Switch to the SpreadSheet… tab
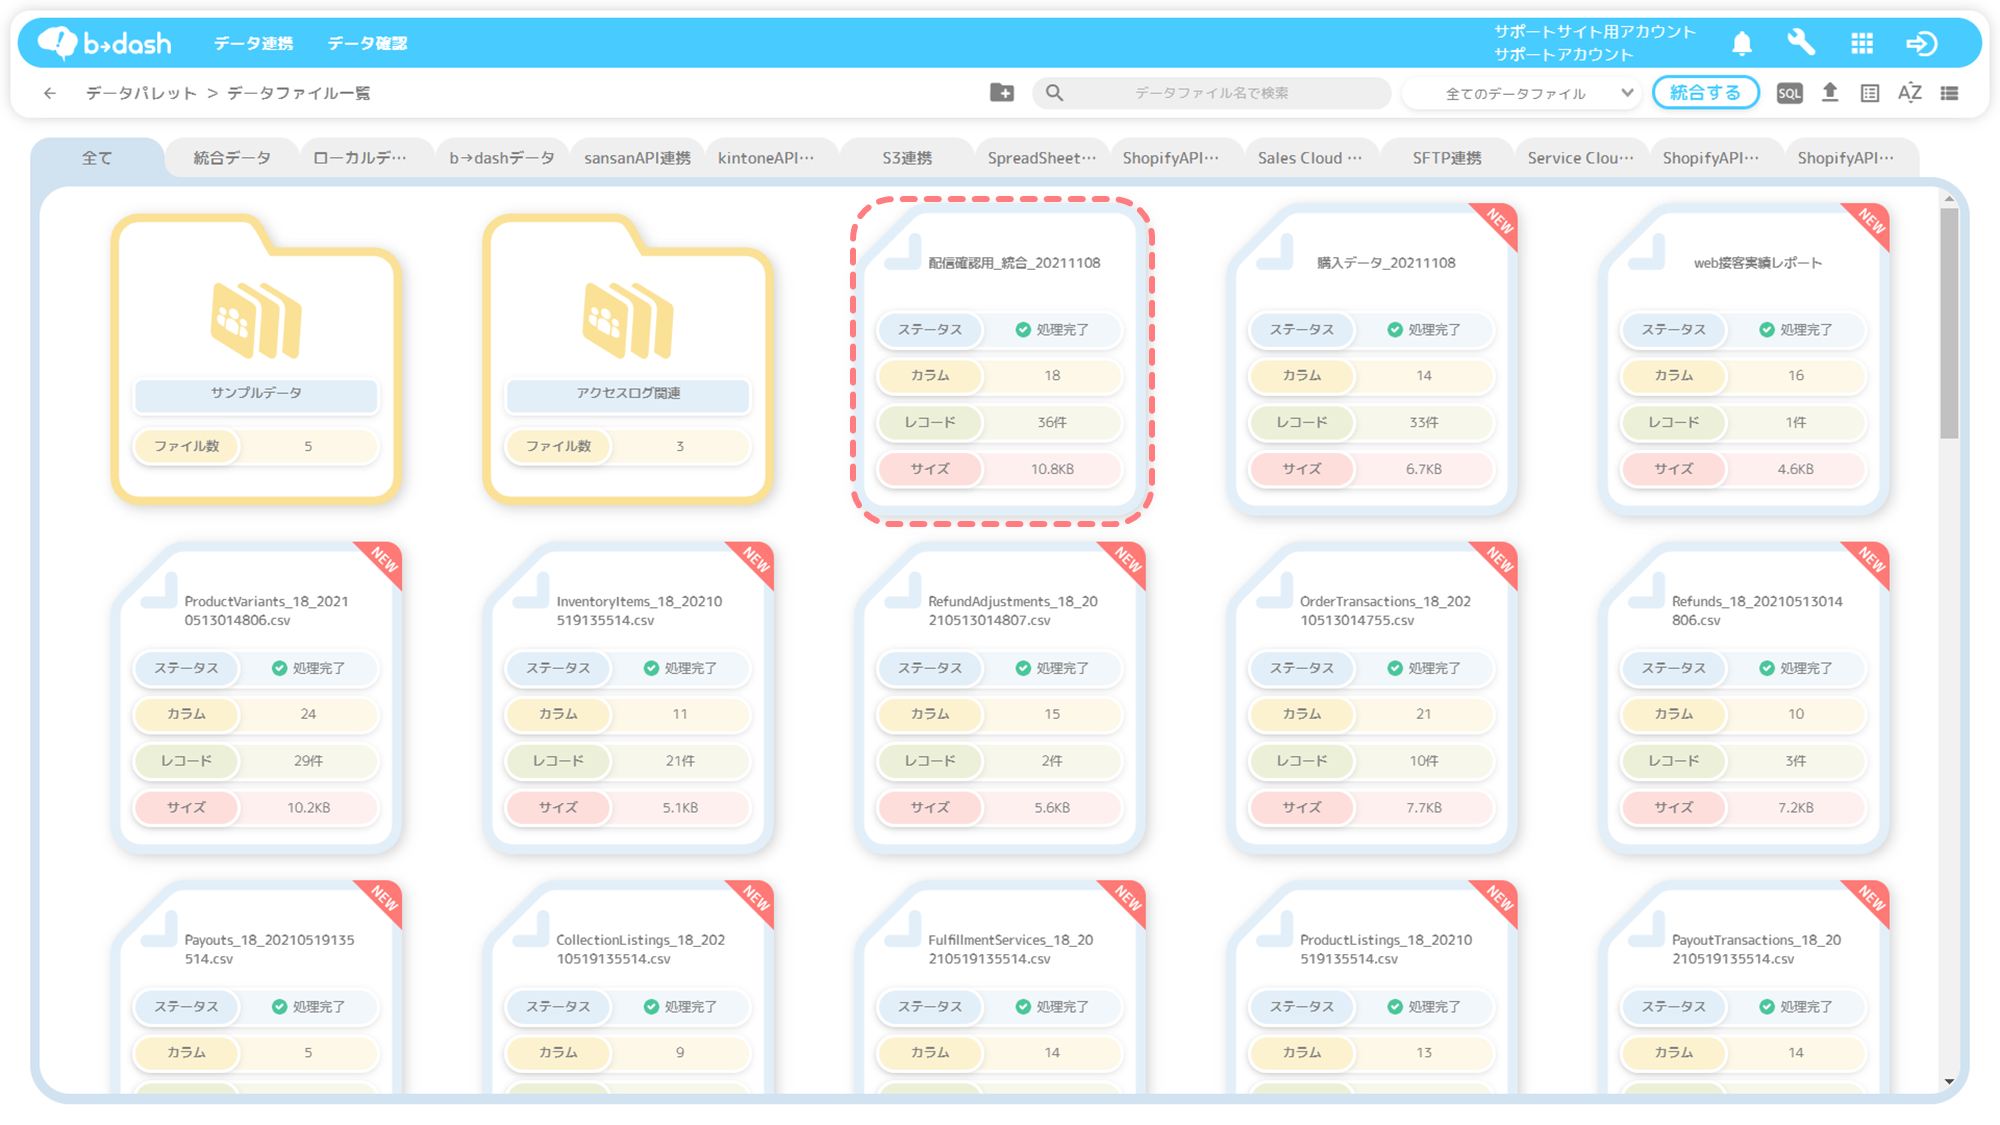Image resolution: width=2000 pixels, height=1125 pixels. click(1041, 158)
